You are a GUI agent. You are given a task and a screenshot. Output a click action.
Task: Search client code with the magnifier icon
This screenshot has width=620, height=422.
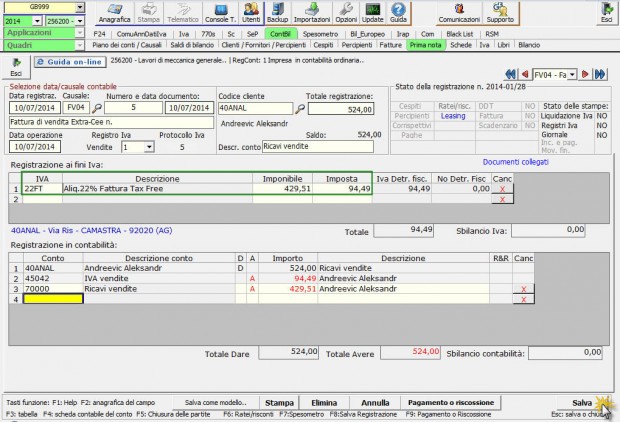[300, 108]
